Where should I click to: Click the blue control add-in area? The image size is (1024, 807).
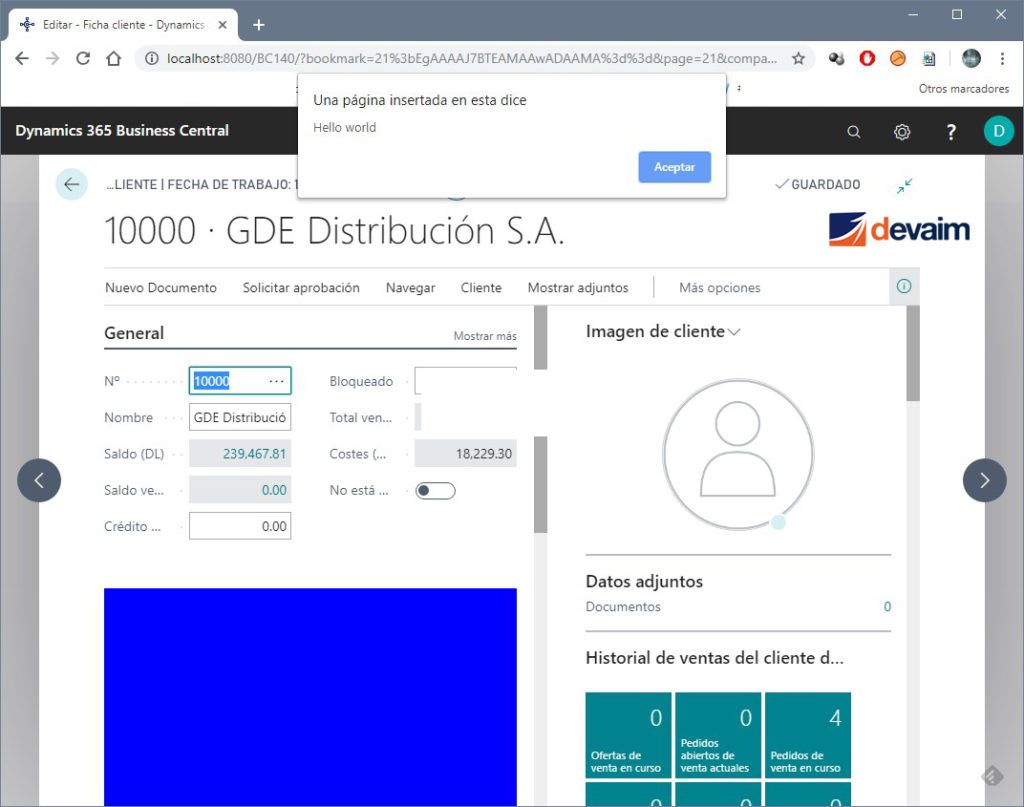pyautogui.click(x=310, y=697)
